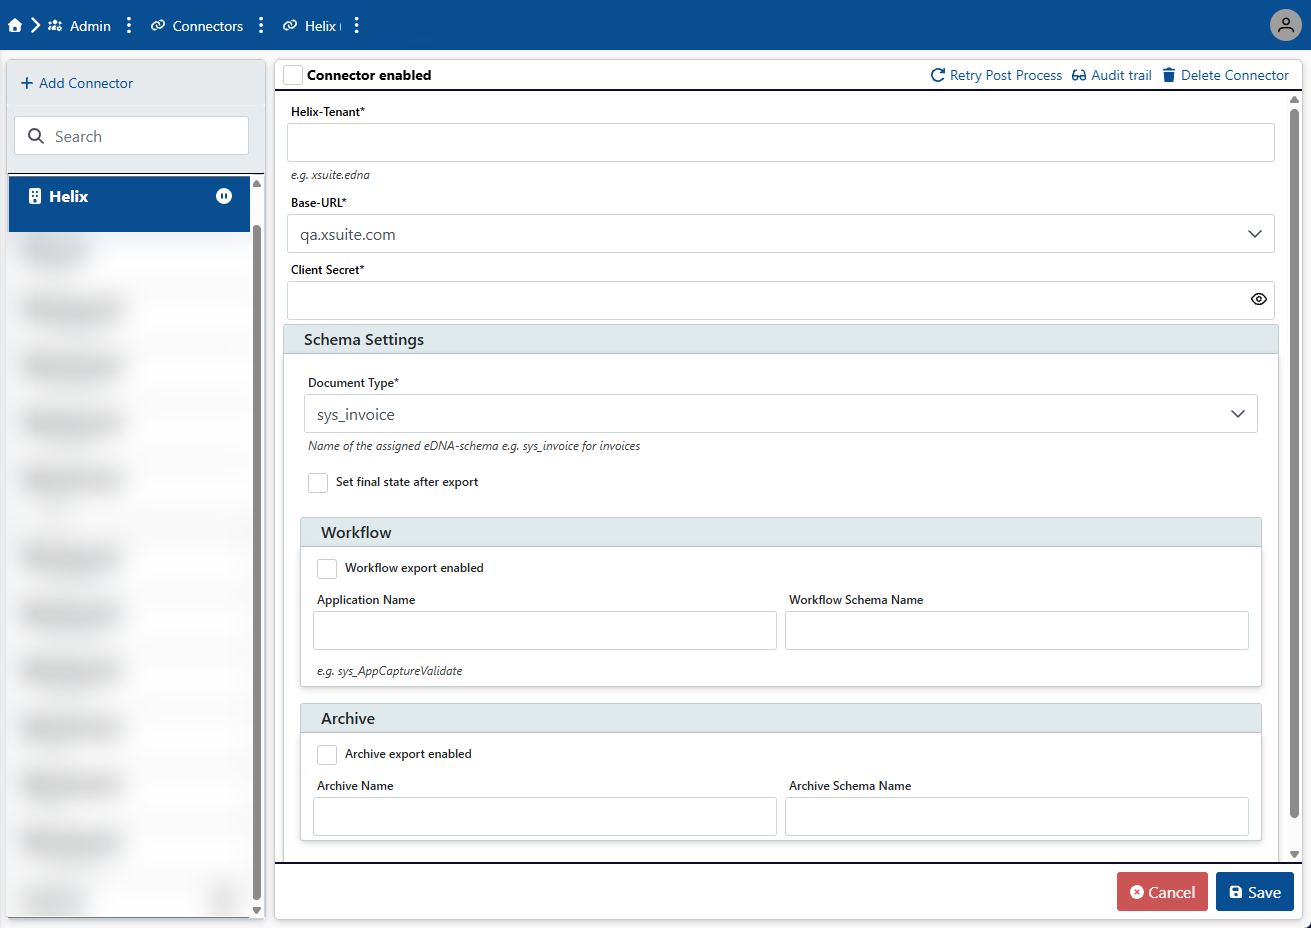Open the user profile avatar
This screenshot has width=1311, height=928.
click(x=1285, y=25)
